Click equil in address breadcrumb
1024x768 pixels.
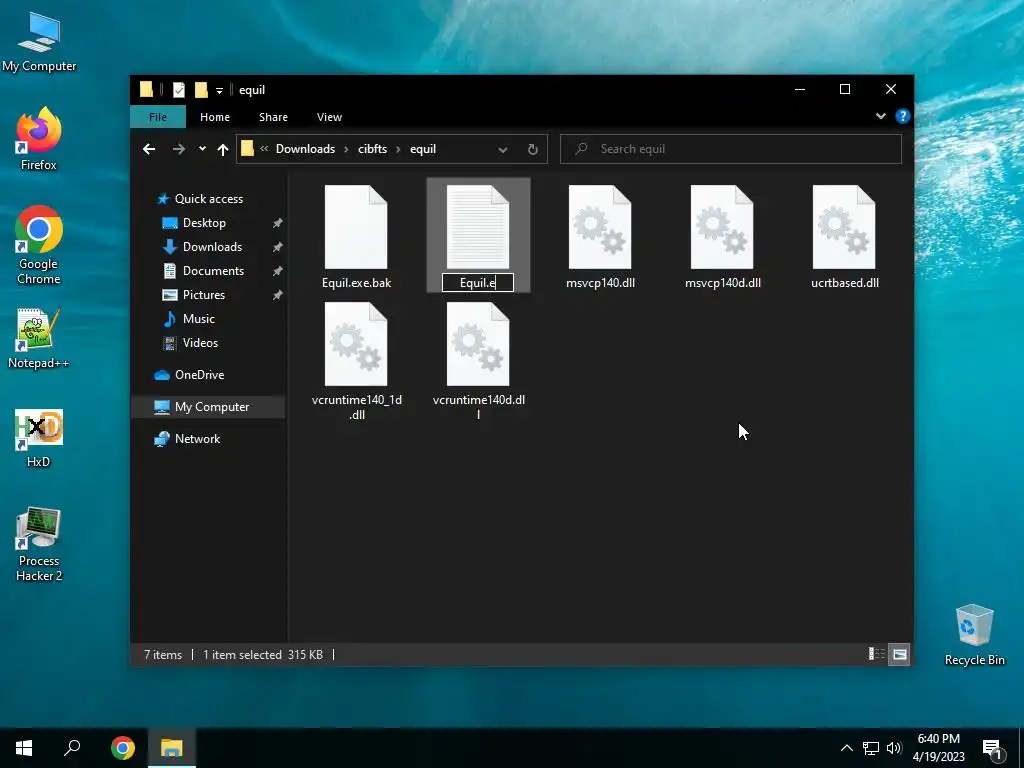[x=423, y=149]
